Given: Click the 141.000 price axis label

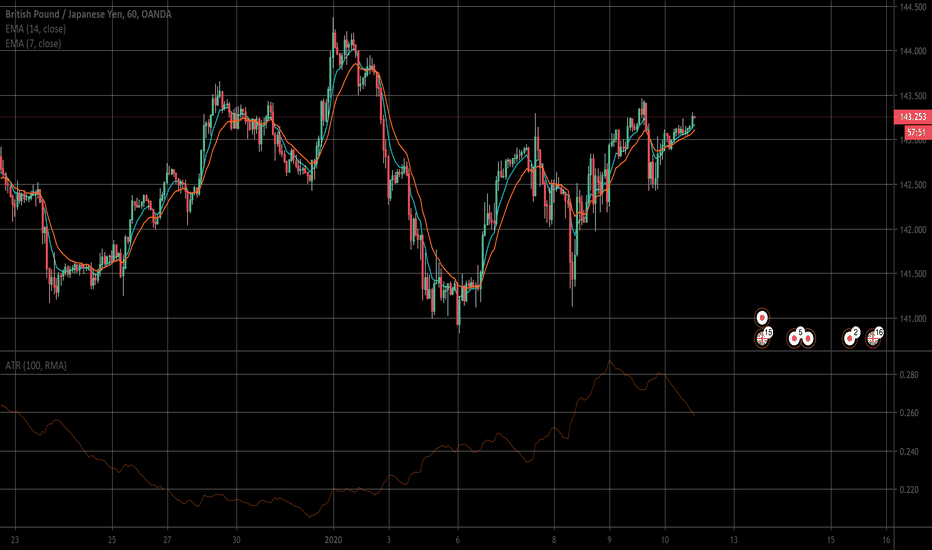Looking at the screenshot, I should [x=908, y=319].
